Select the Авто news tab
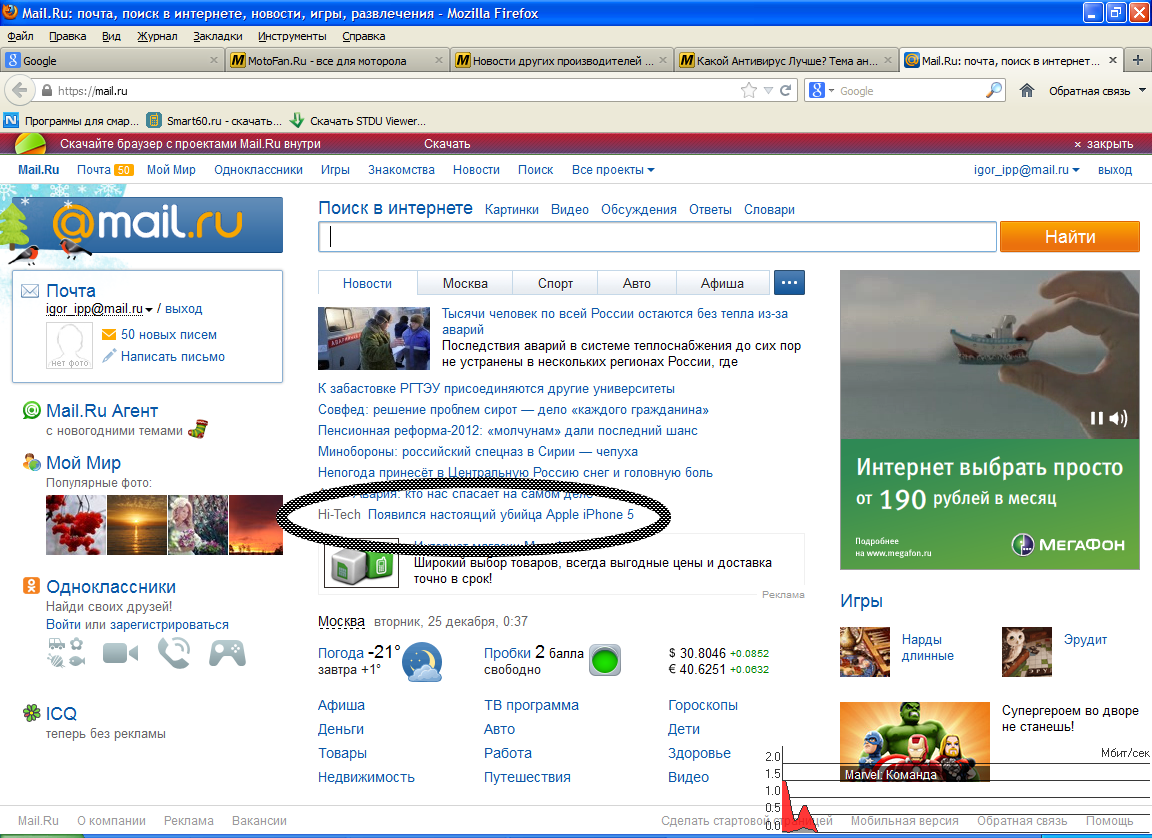 pyautogui.click(x=637, y=283)
